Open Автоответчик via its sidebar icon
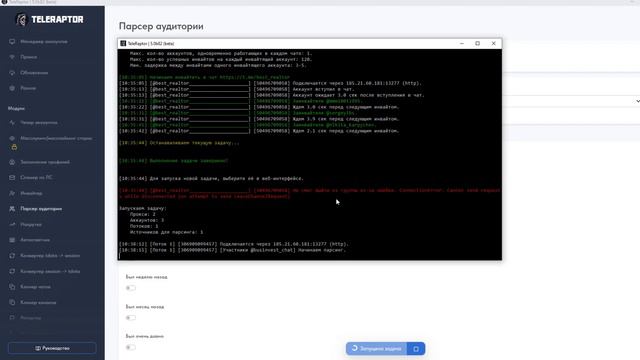Screen dimensions: 640x360 click(x=12, y=240)
